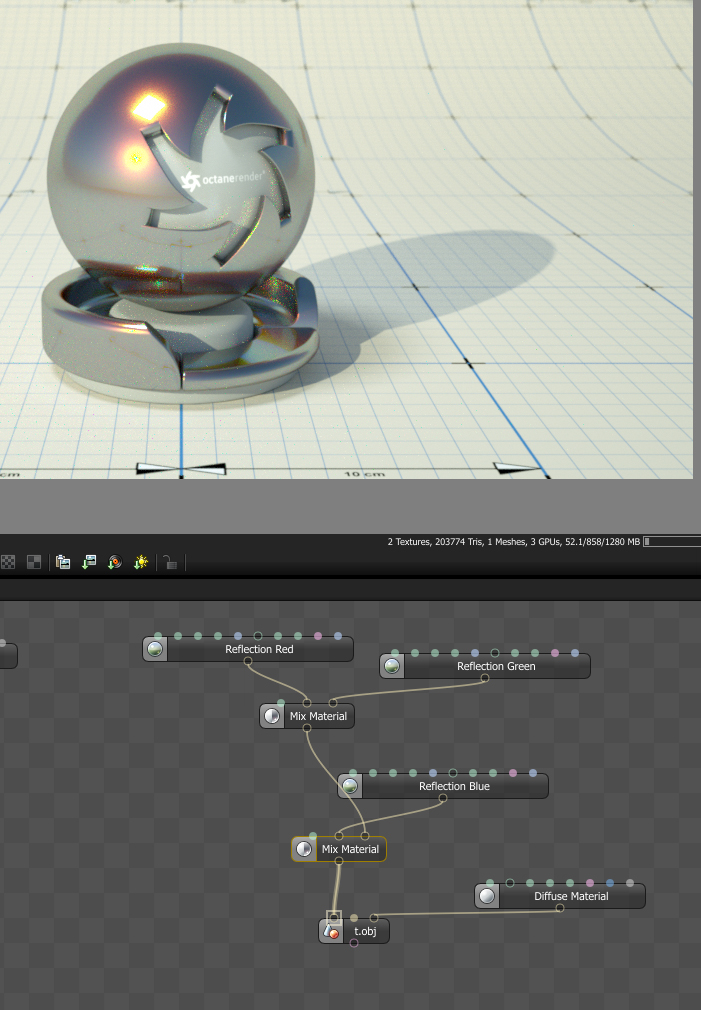Click label of Mix Material node joining Red and Green

318,716
